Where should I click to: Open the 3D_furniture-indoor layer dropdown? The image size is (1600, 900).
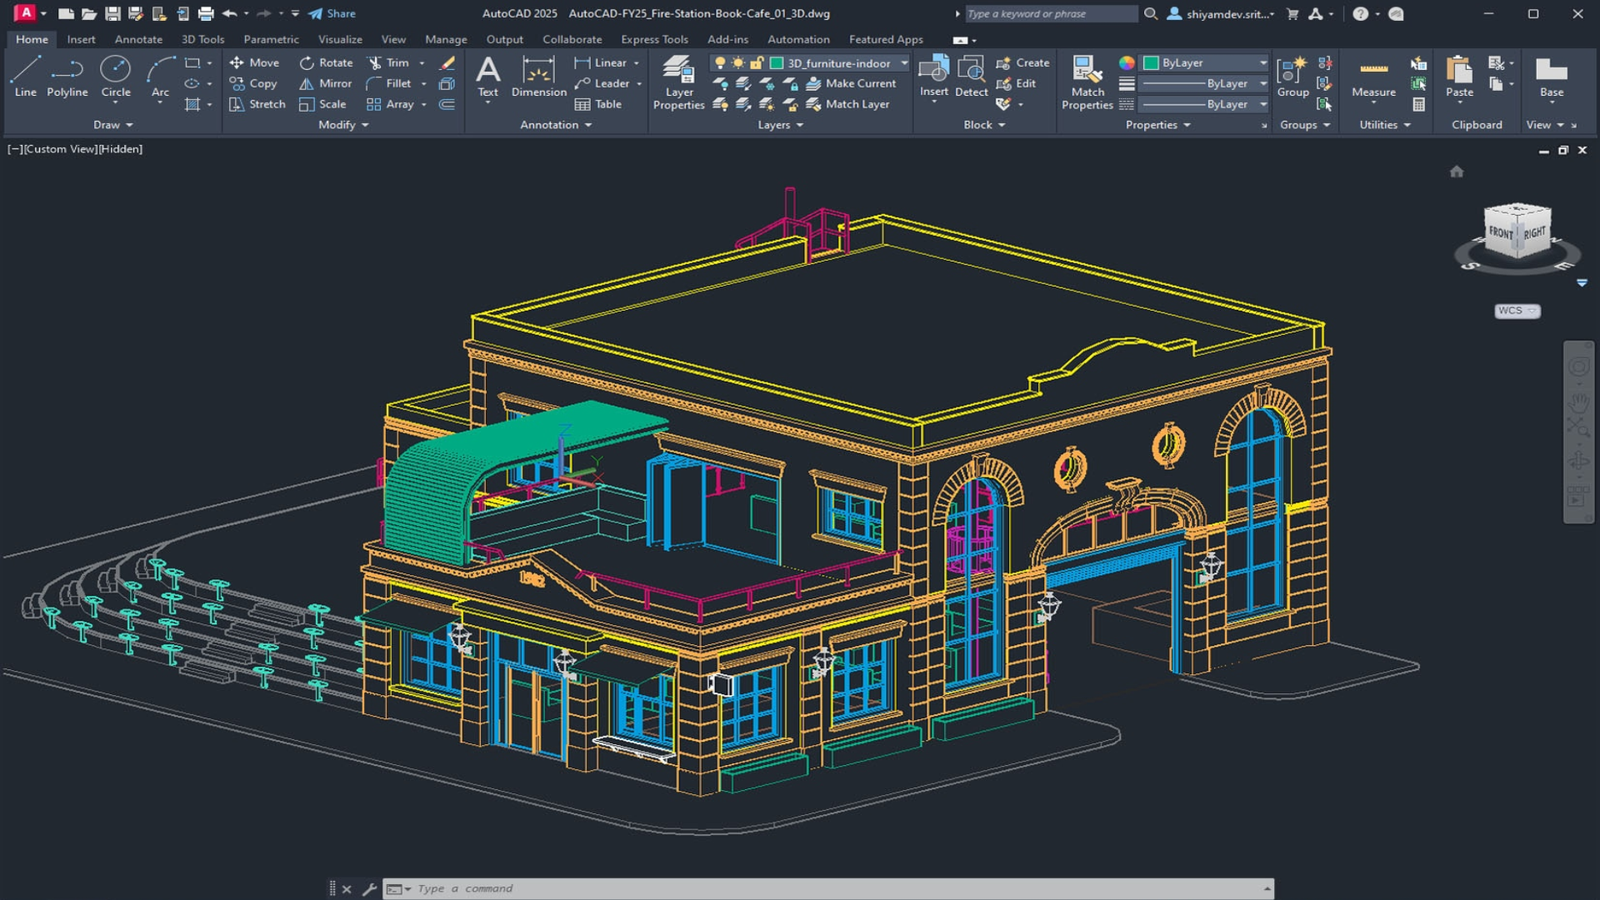click(x=904, y=63)
